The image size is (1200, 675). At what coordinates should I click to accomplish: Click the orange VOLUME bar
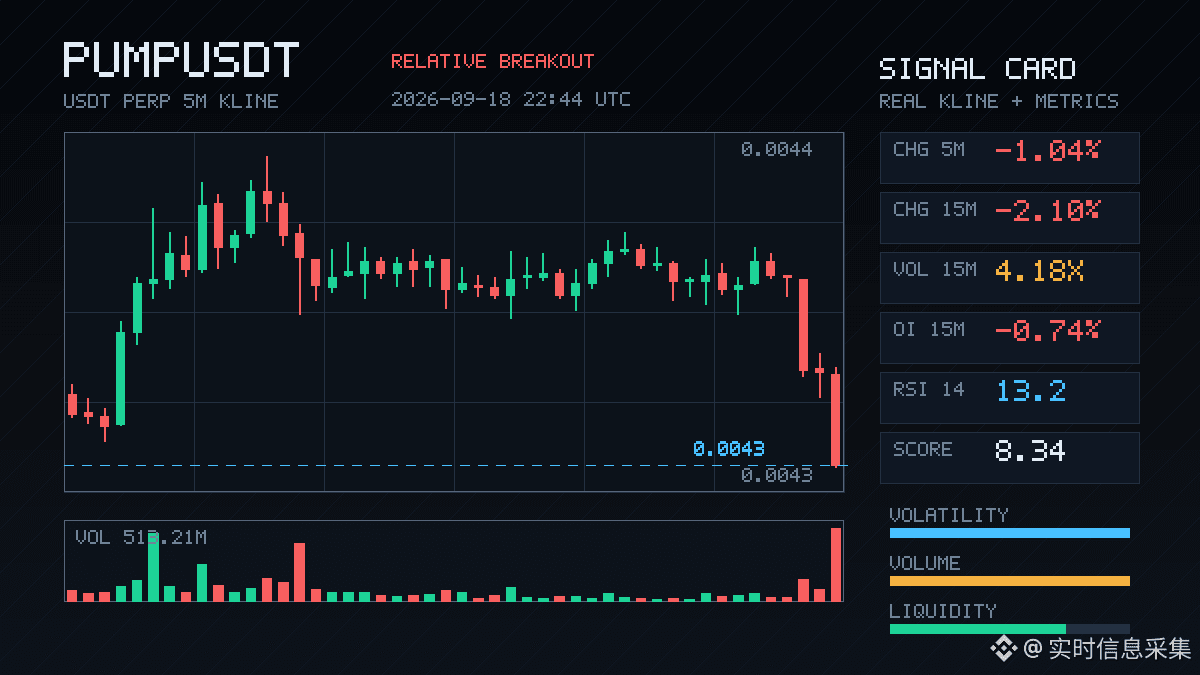[x=1009, y=581]
